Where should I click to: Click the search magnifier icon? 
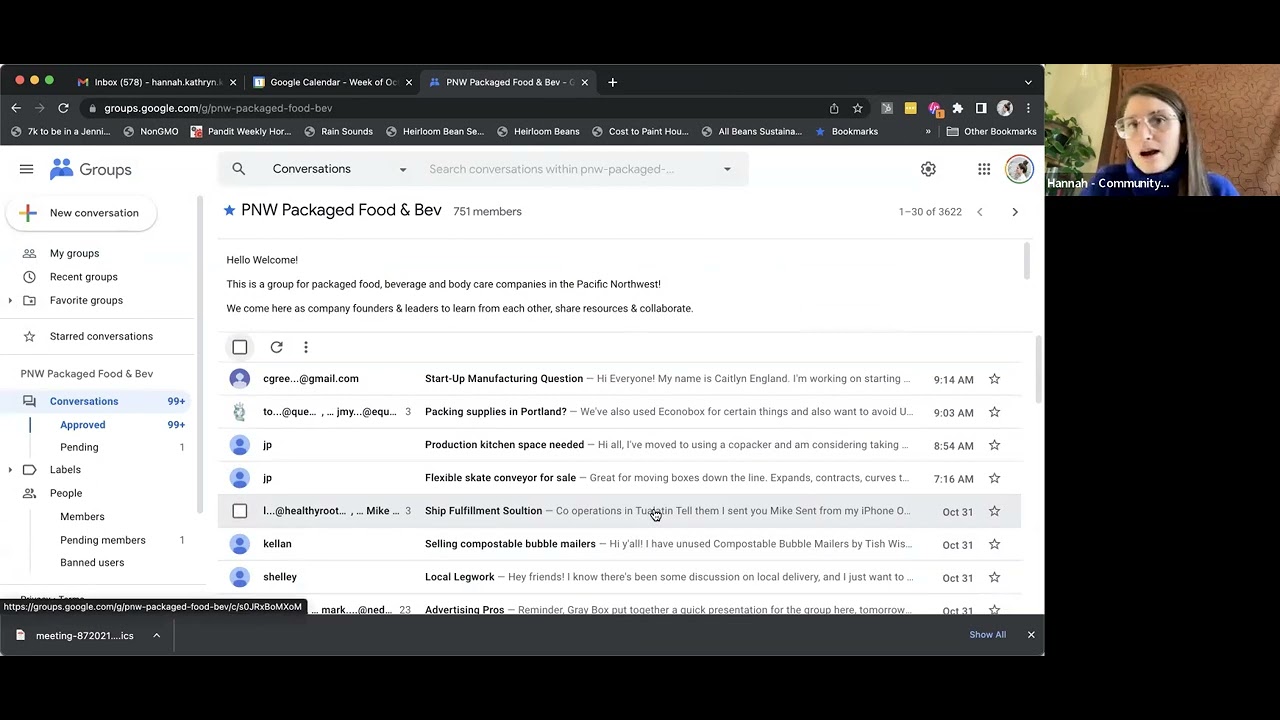239,169
